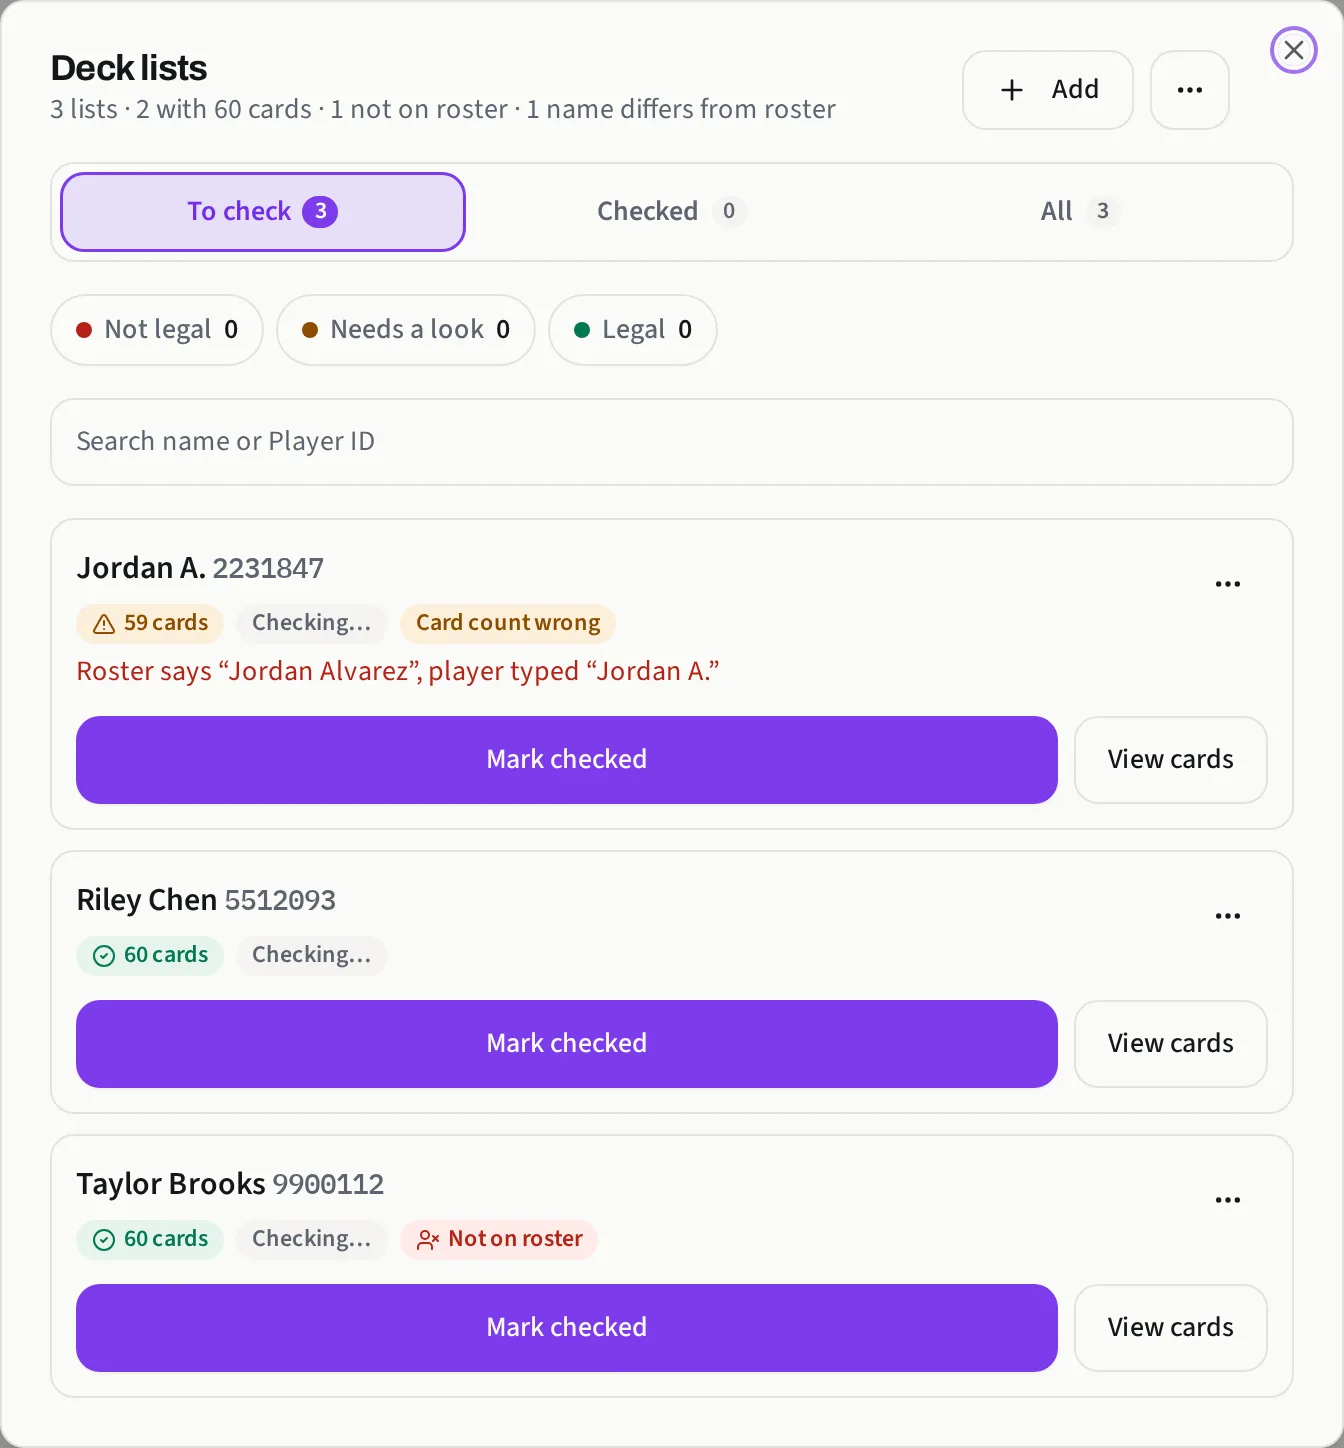Select Jordan A. player ID 2231847

268,568
